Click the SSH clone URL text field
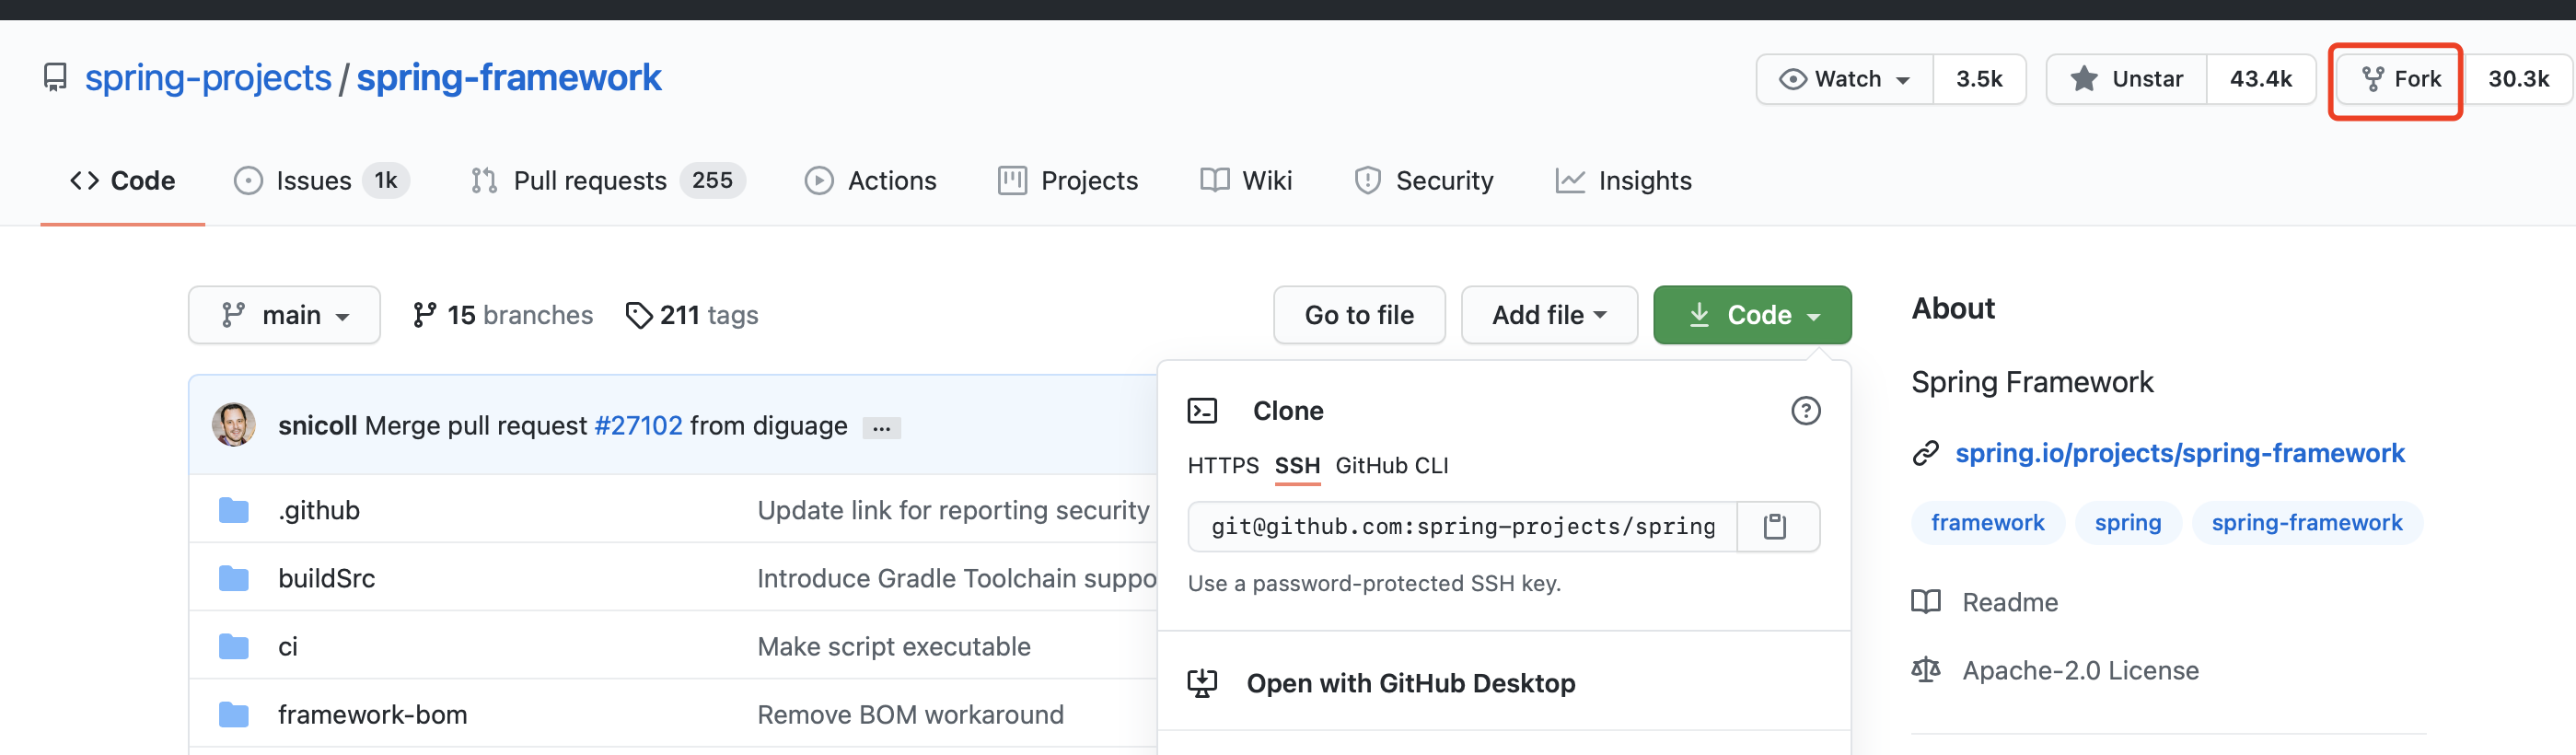The height and width of the screenshot is (755, 2576). [x=1462, y=526]
